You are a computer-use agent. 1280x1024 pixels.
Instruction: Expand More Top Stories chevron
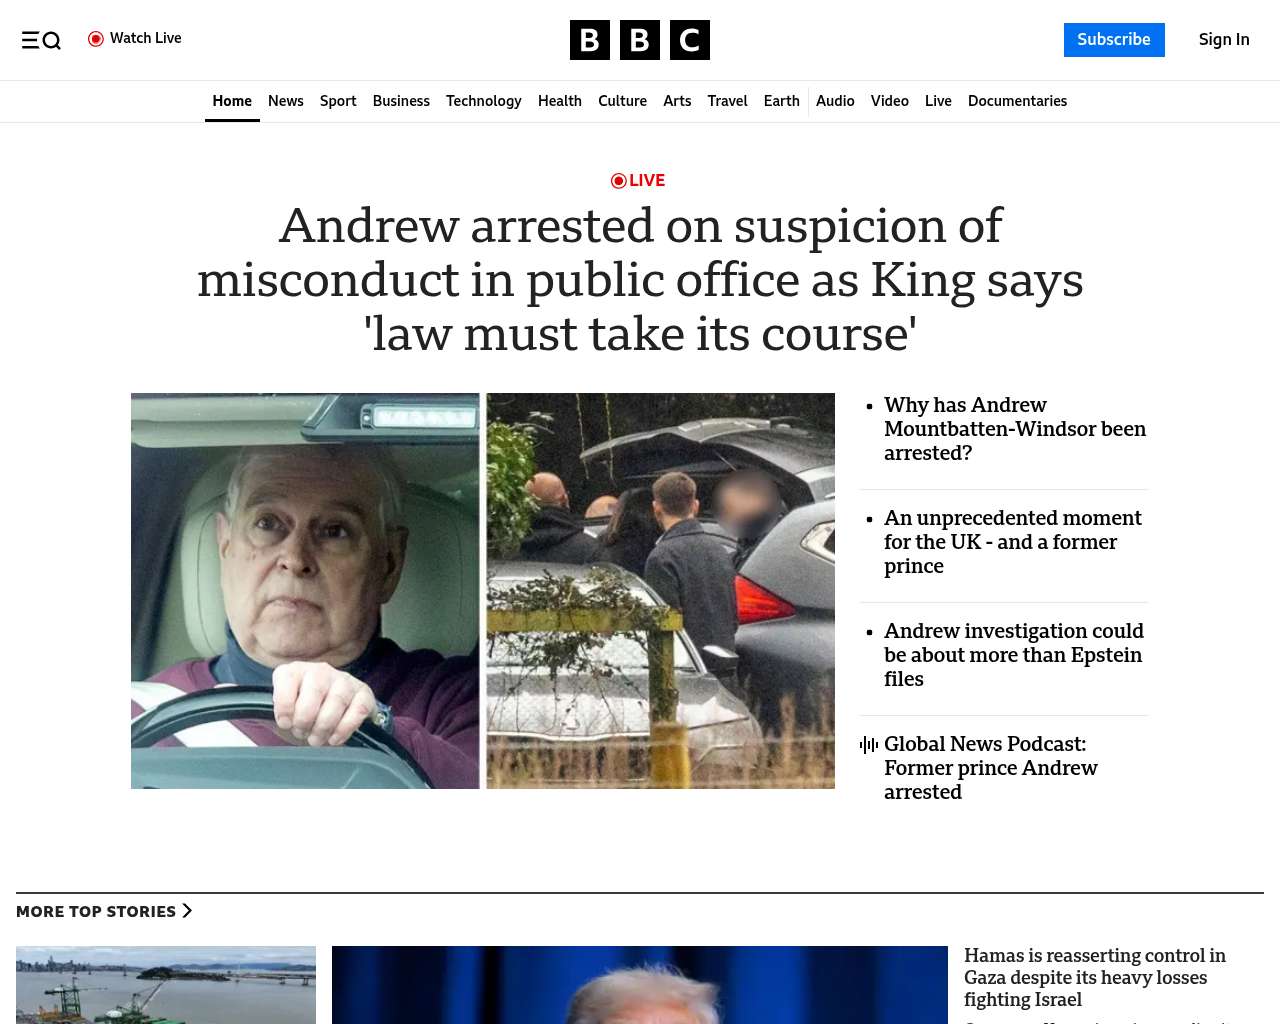187,911
